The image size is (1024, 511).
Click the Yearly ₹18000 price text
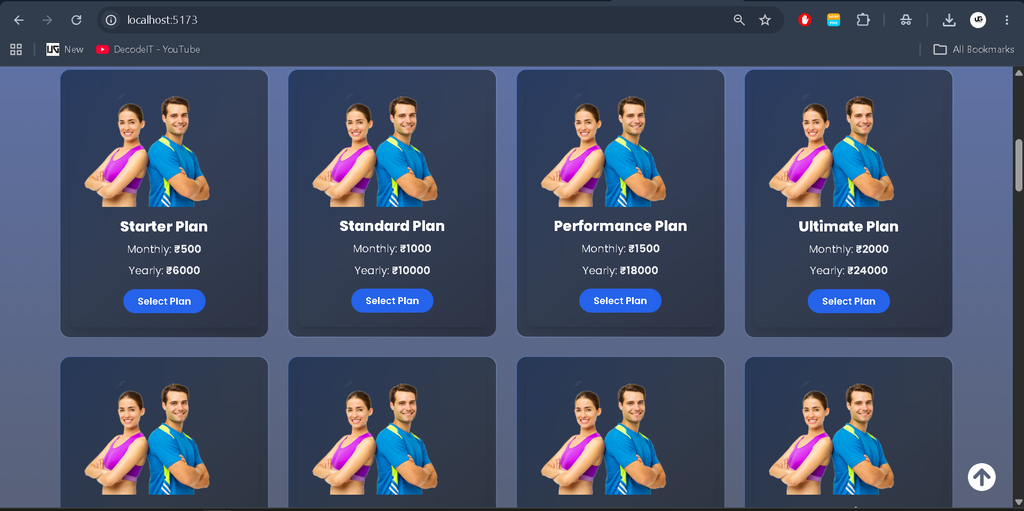coord(620,271)
